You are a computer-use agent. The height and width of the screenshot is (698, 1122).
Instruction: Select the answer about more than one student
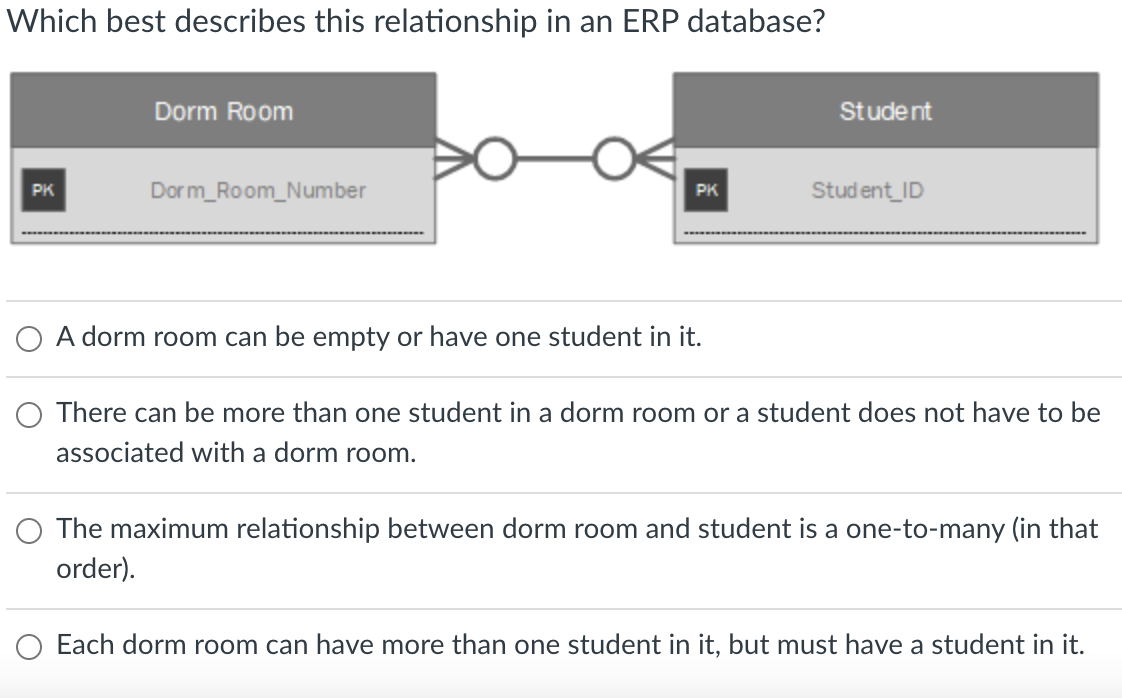coord(28,415)
